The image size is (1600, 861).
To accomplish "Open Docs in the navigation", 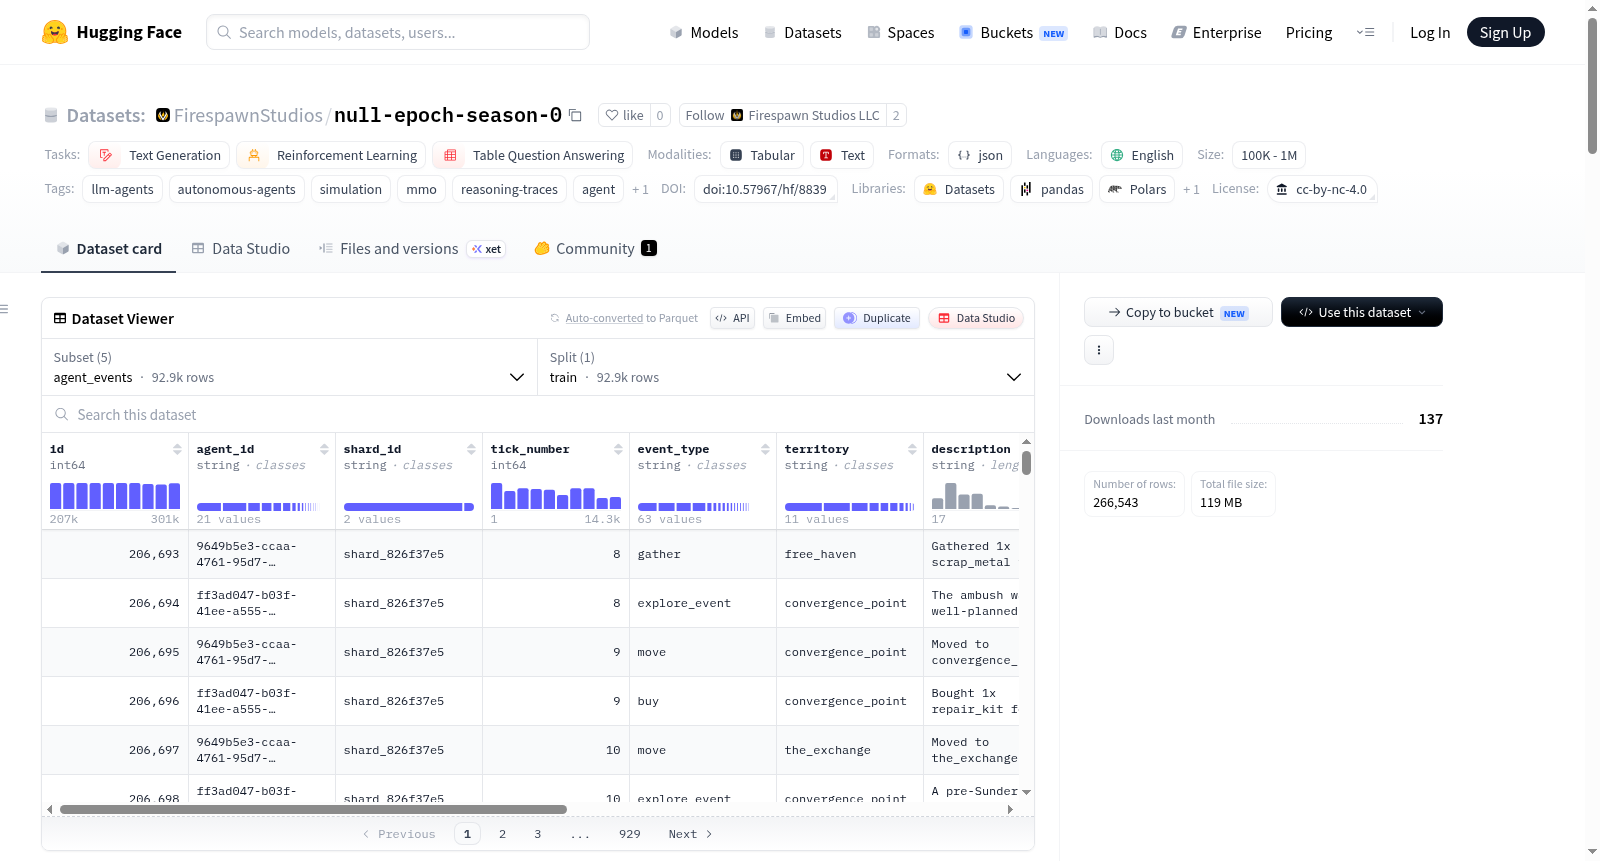I will click(1120, 32).
